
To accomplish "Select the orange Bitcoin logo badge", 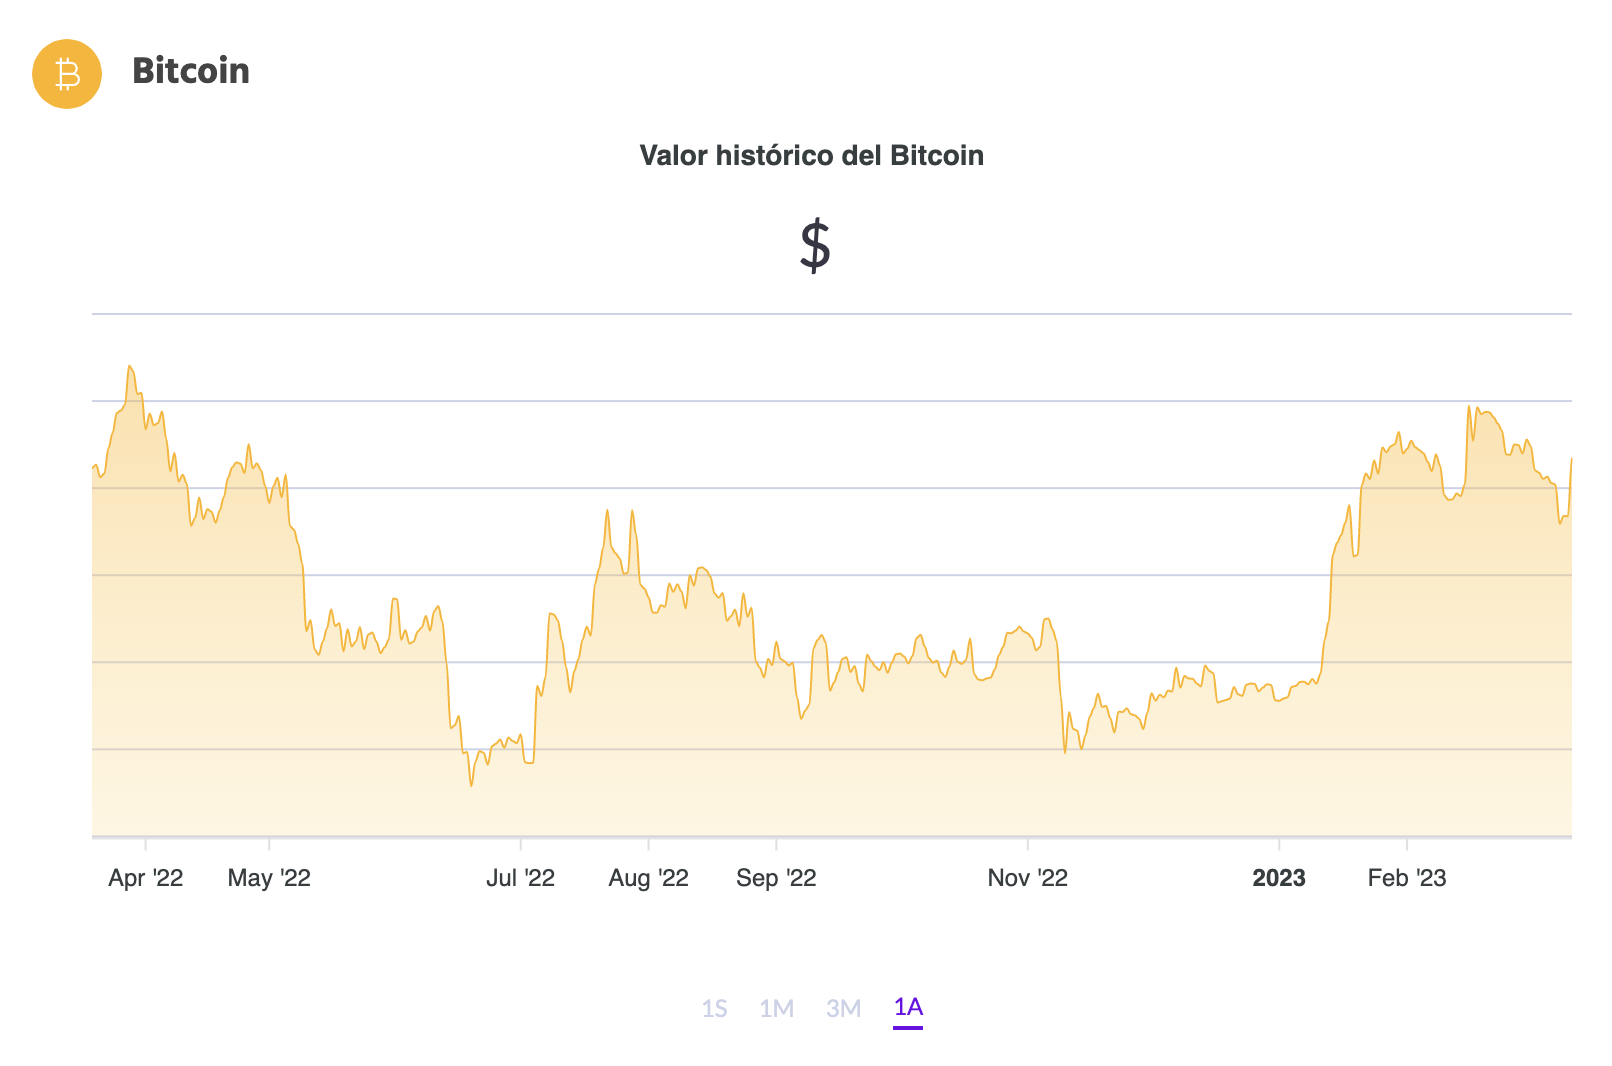I will (x=66, y=73).
